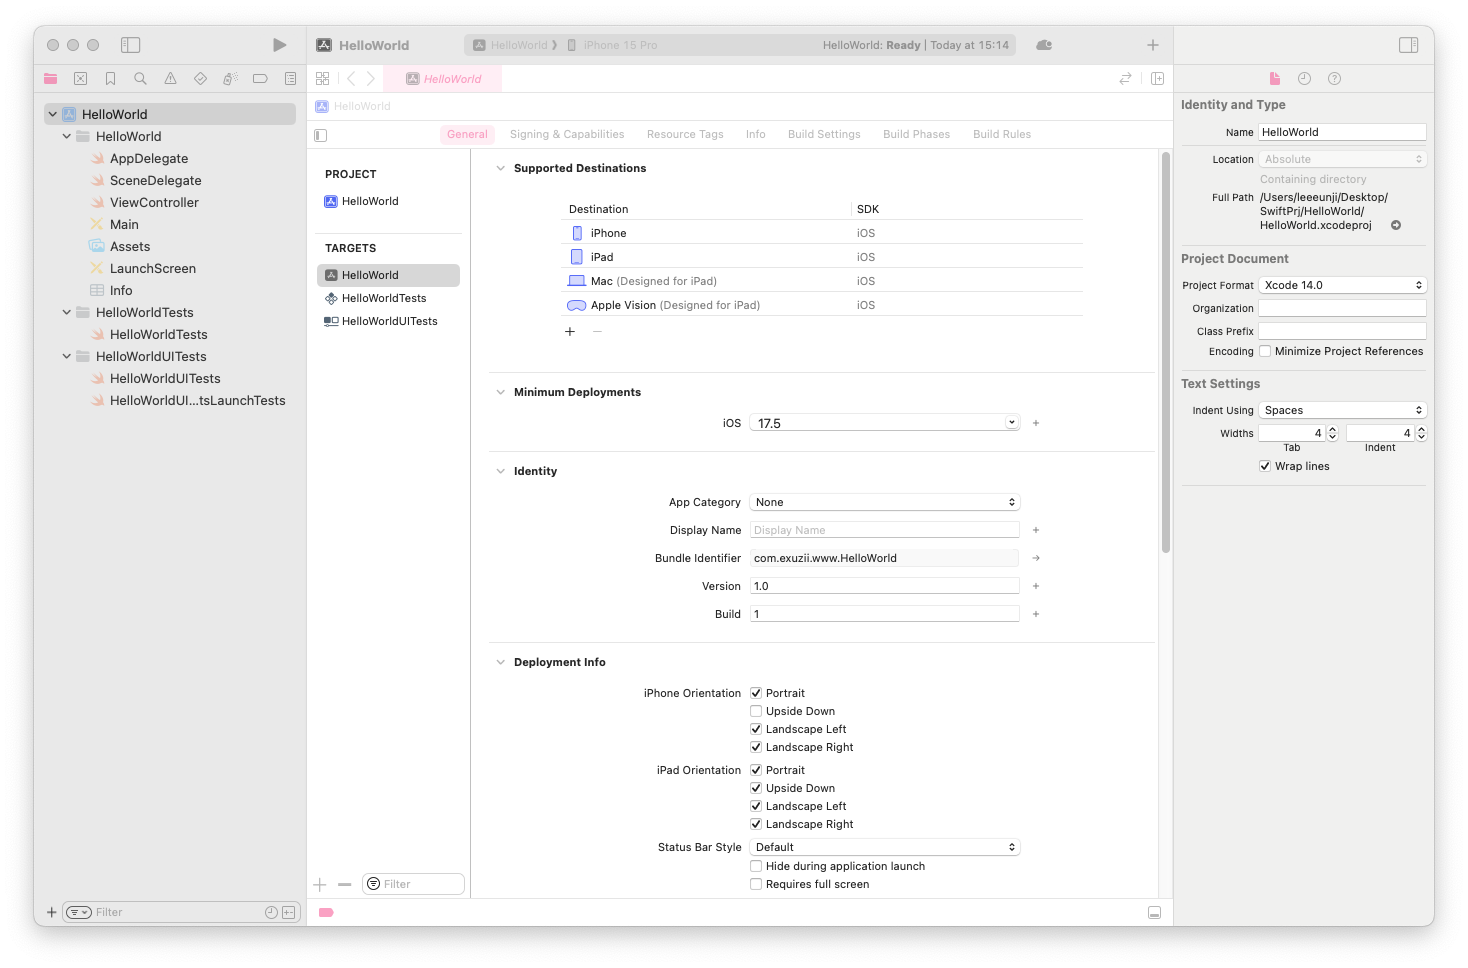Click the Bundle Identifier field
Screen dimensions: 1468x968
(885, 558)
